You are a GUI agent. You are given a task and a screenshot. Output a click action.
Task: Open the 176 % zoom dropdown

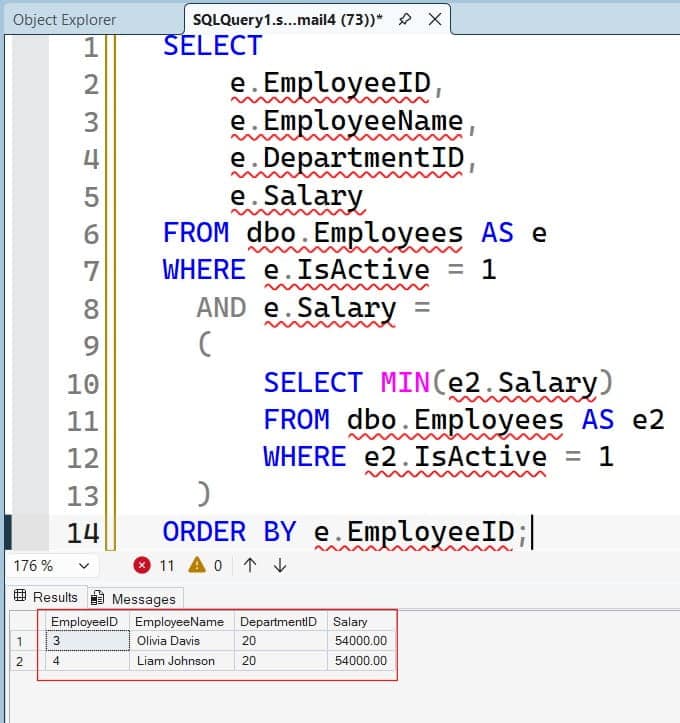point(51,565)
